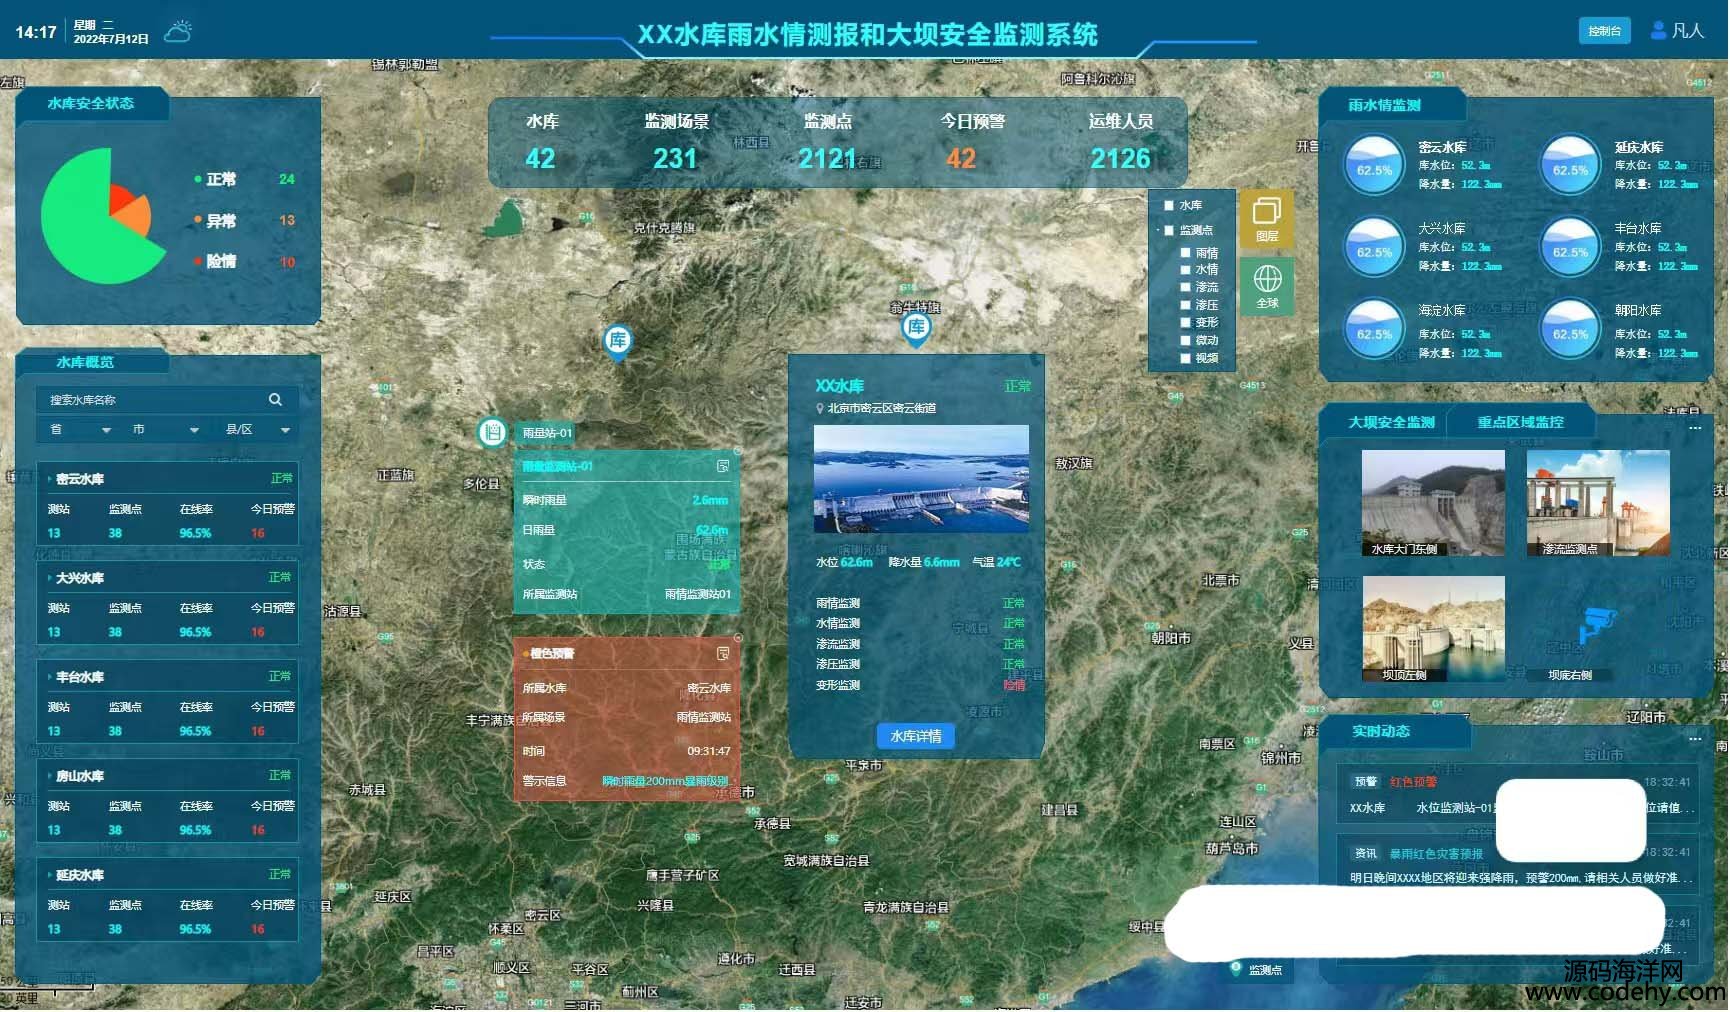Open the 省 province dropdown
This screenshot has width=1730, height=1012.
point(80,430)
